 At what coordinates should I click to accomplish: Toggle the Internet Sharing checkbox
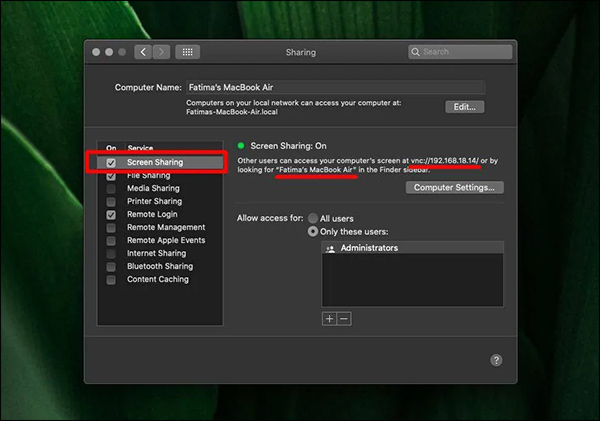click(111, 254)
